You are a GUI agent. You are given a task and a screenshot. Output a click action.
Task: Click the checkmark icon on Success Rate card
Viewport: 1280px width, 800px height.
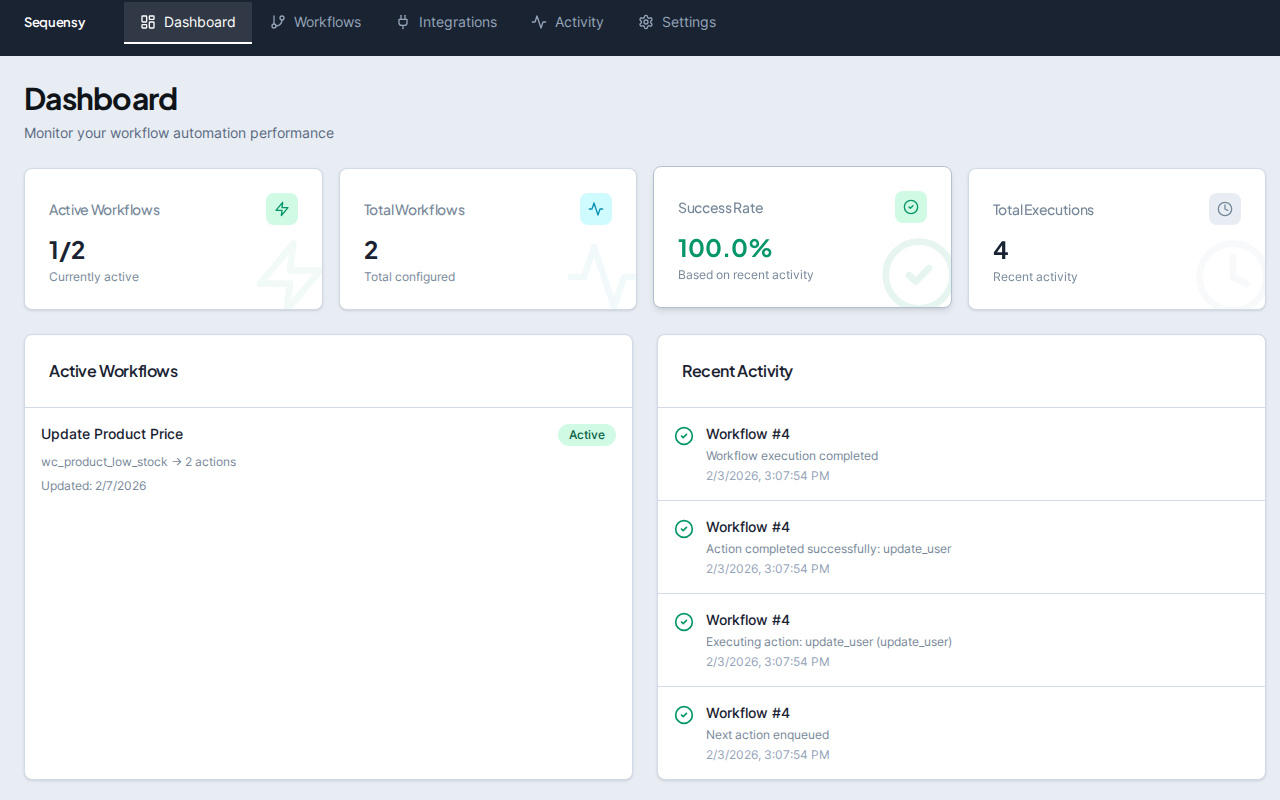(911, 207)
